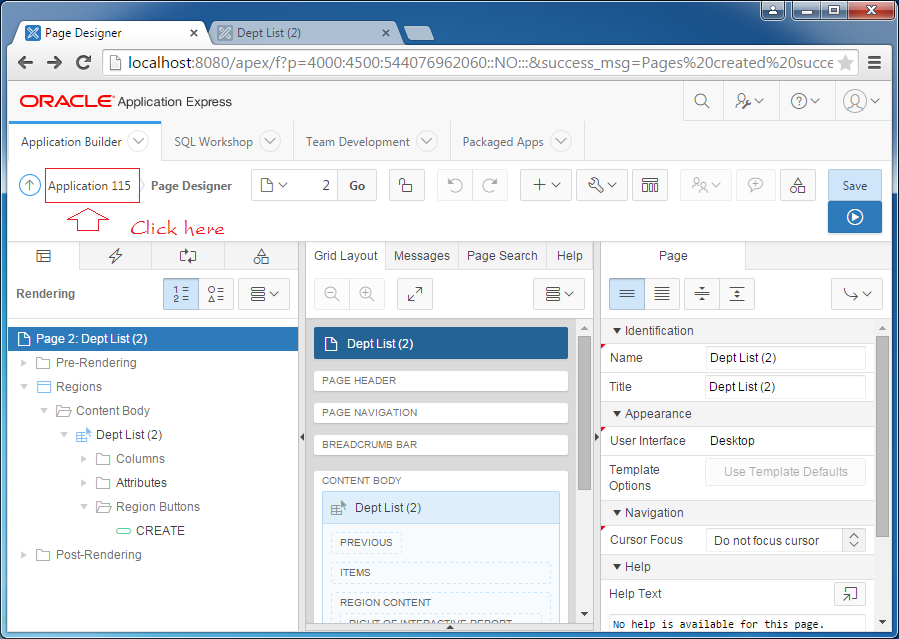Click the Go button
Image resolution: width=899 pixels, height=639 pixels.
tap(357, 185)
